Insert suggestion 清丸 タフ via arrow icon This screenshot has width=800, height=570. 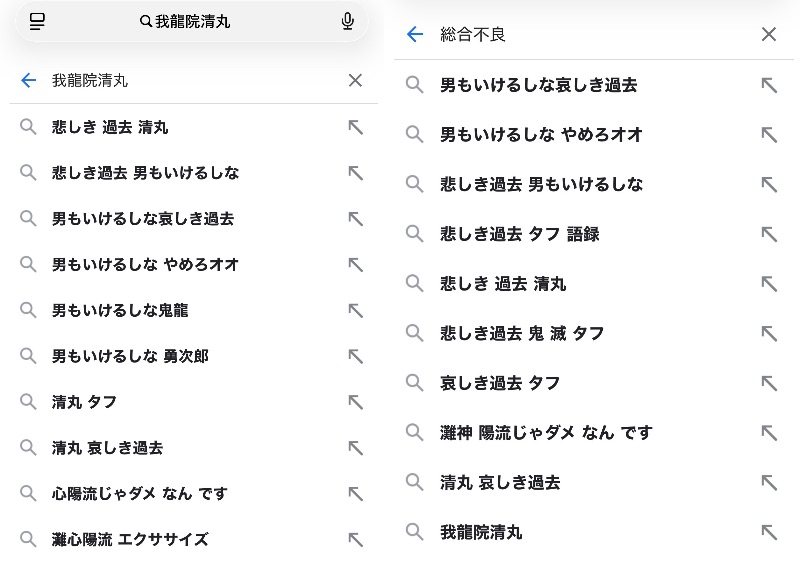pyautogui.click(x=355, y=402)
